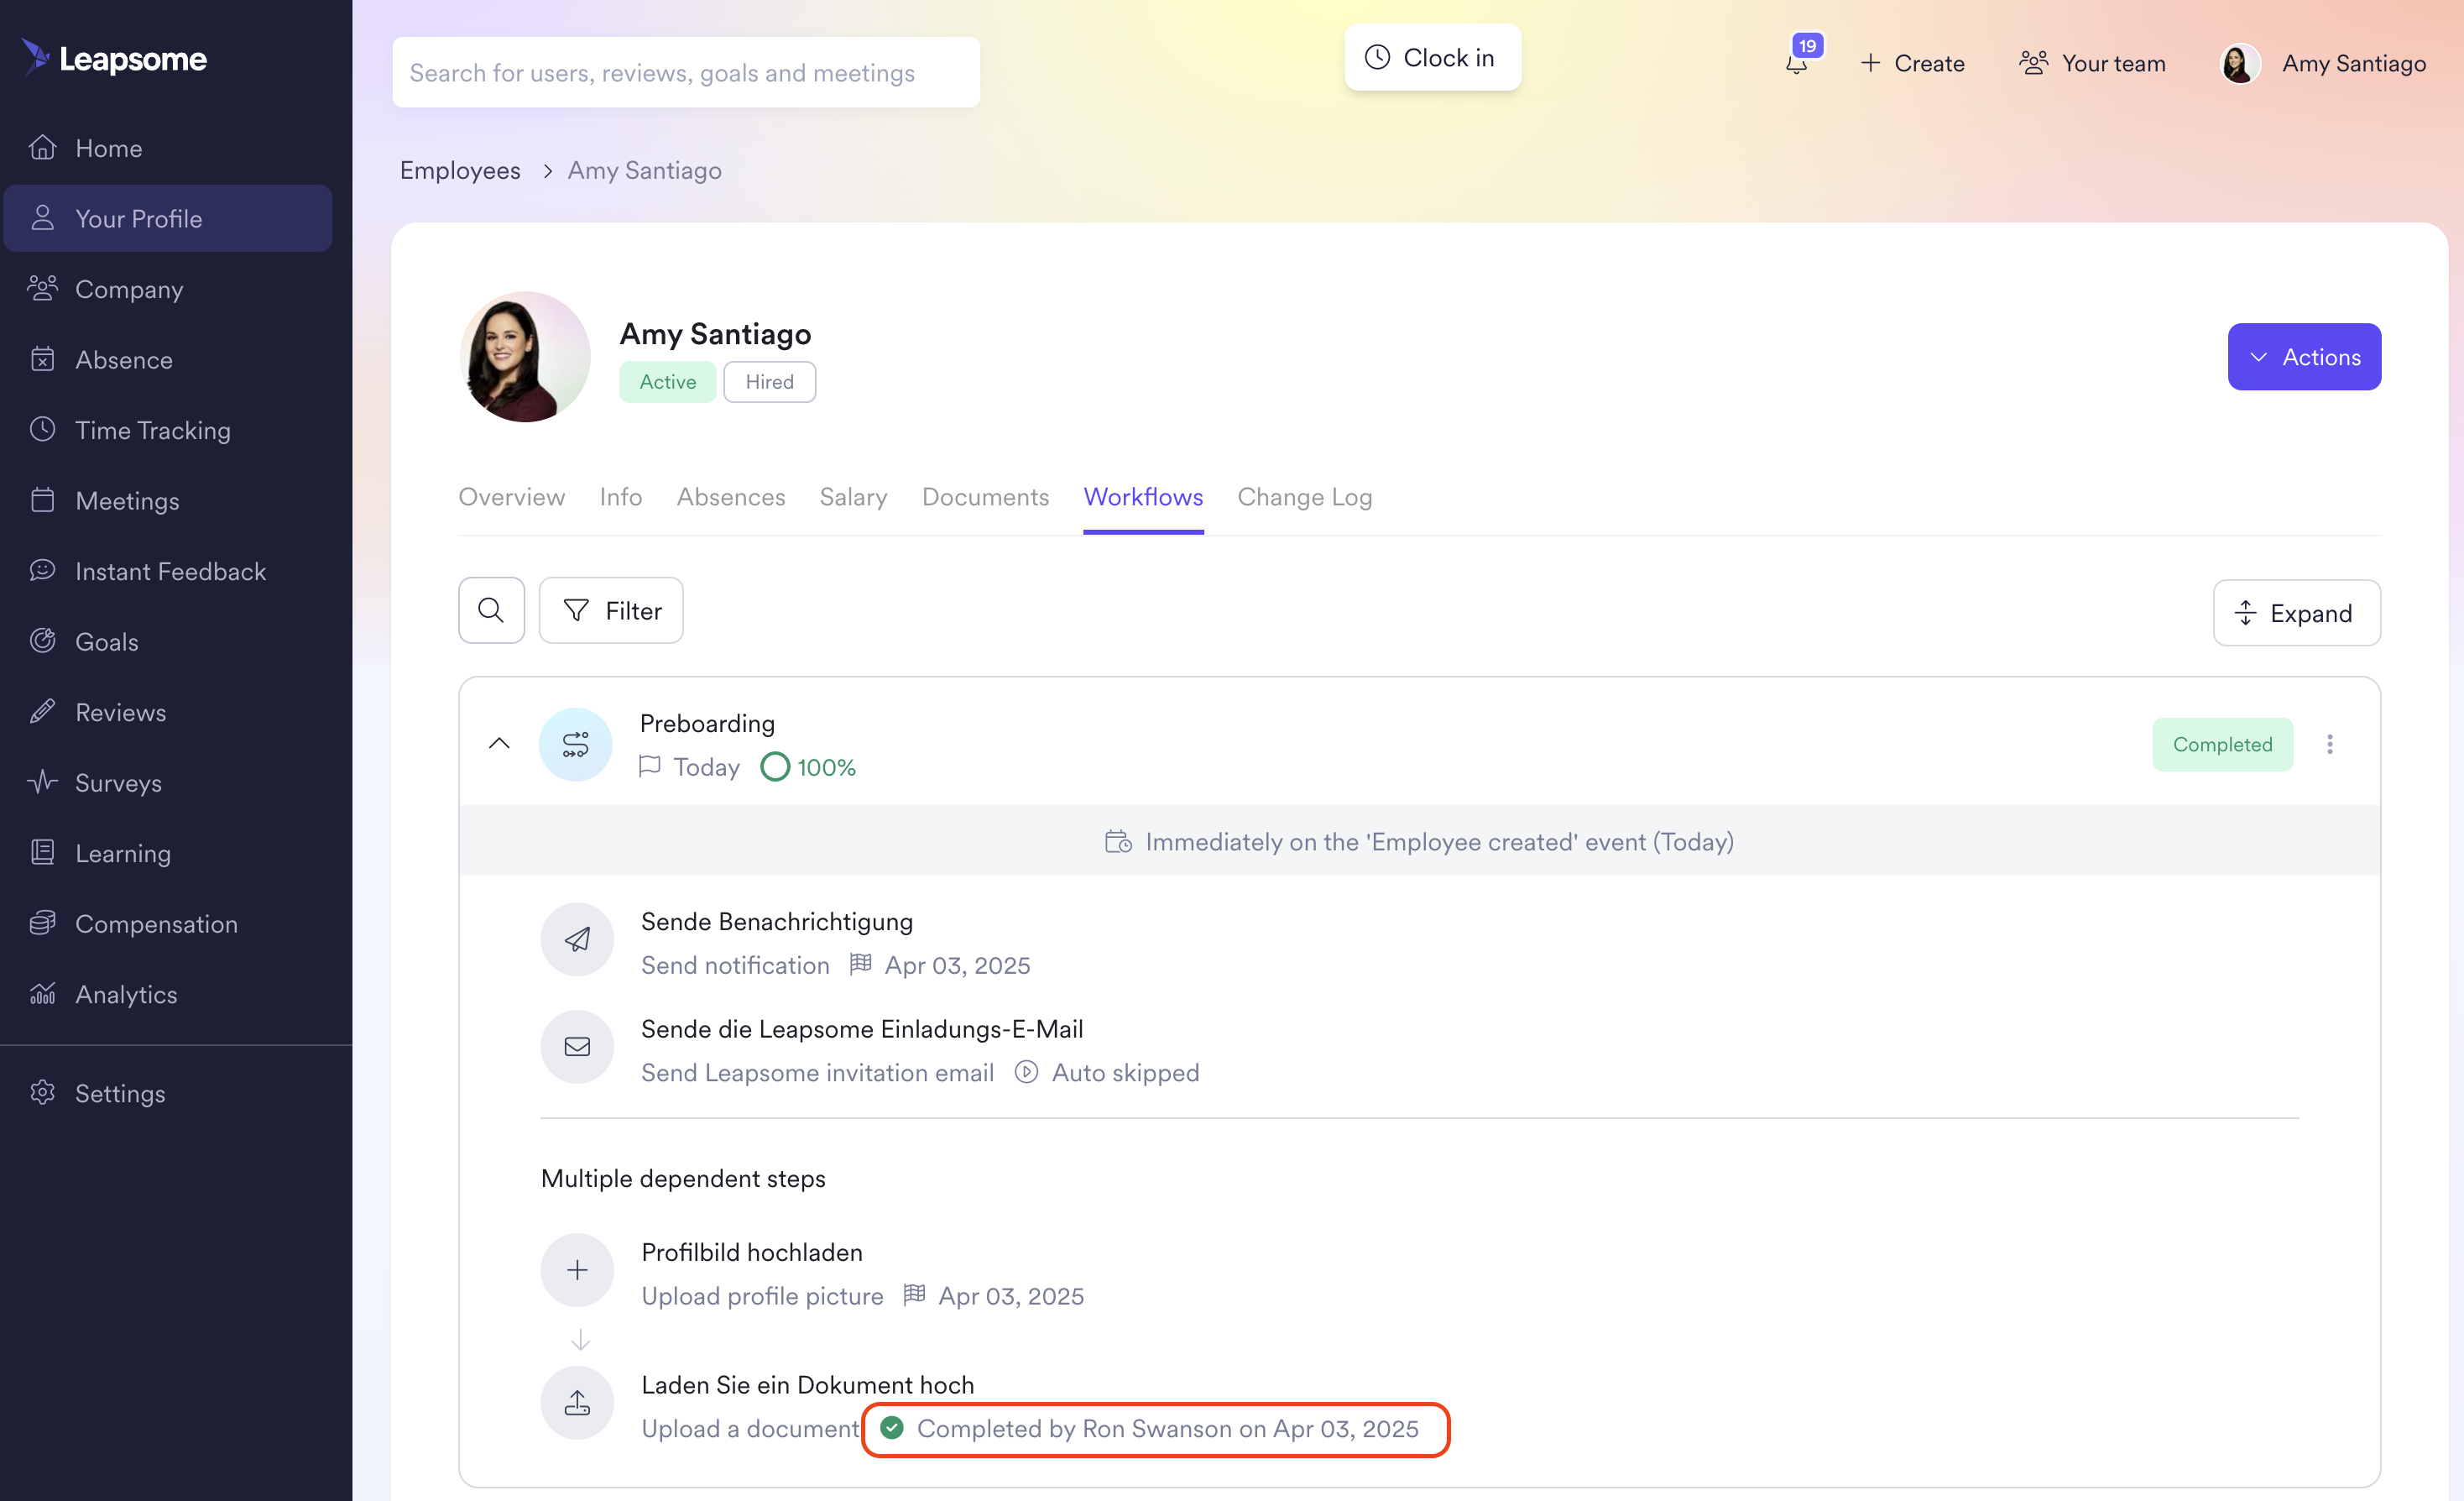Open Analytics in the sidebar
This screenshot has width=2464, height=1501.
point(168,994)
